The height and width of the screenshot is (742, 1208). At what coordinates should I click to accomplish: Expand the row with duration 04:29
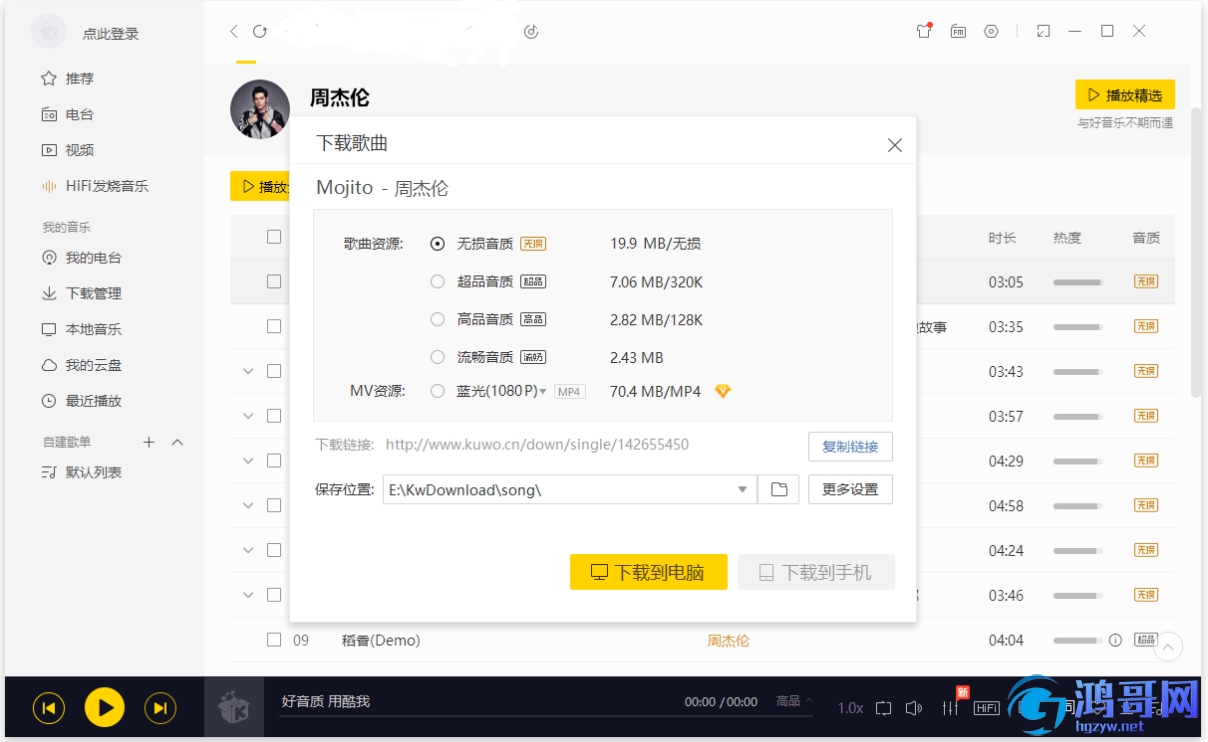(248, 461)
